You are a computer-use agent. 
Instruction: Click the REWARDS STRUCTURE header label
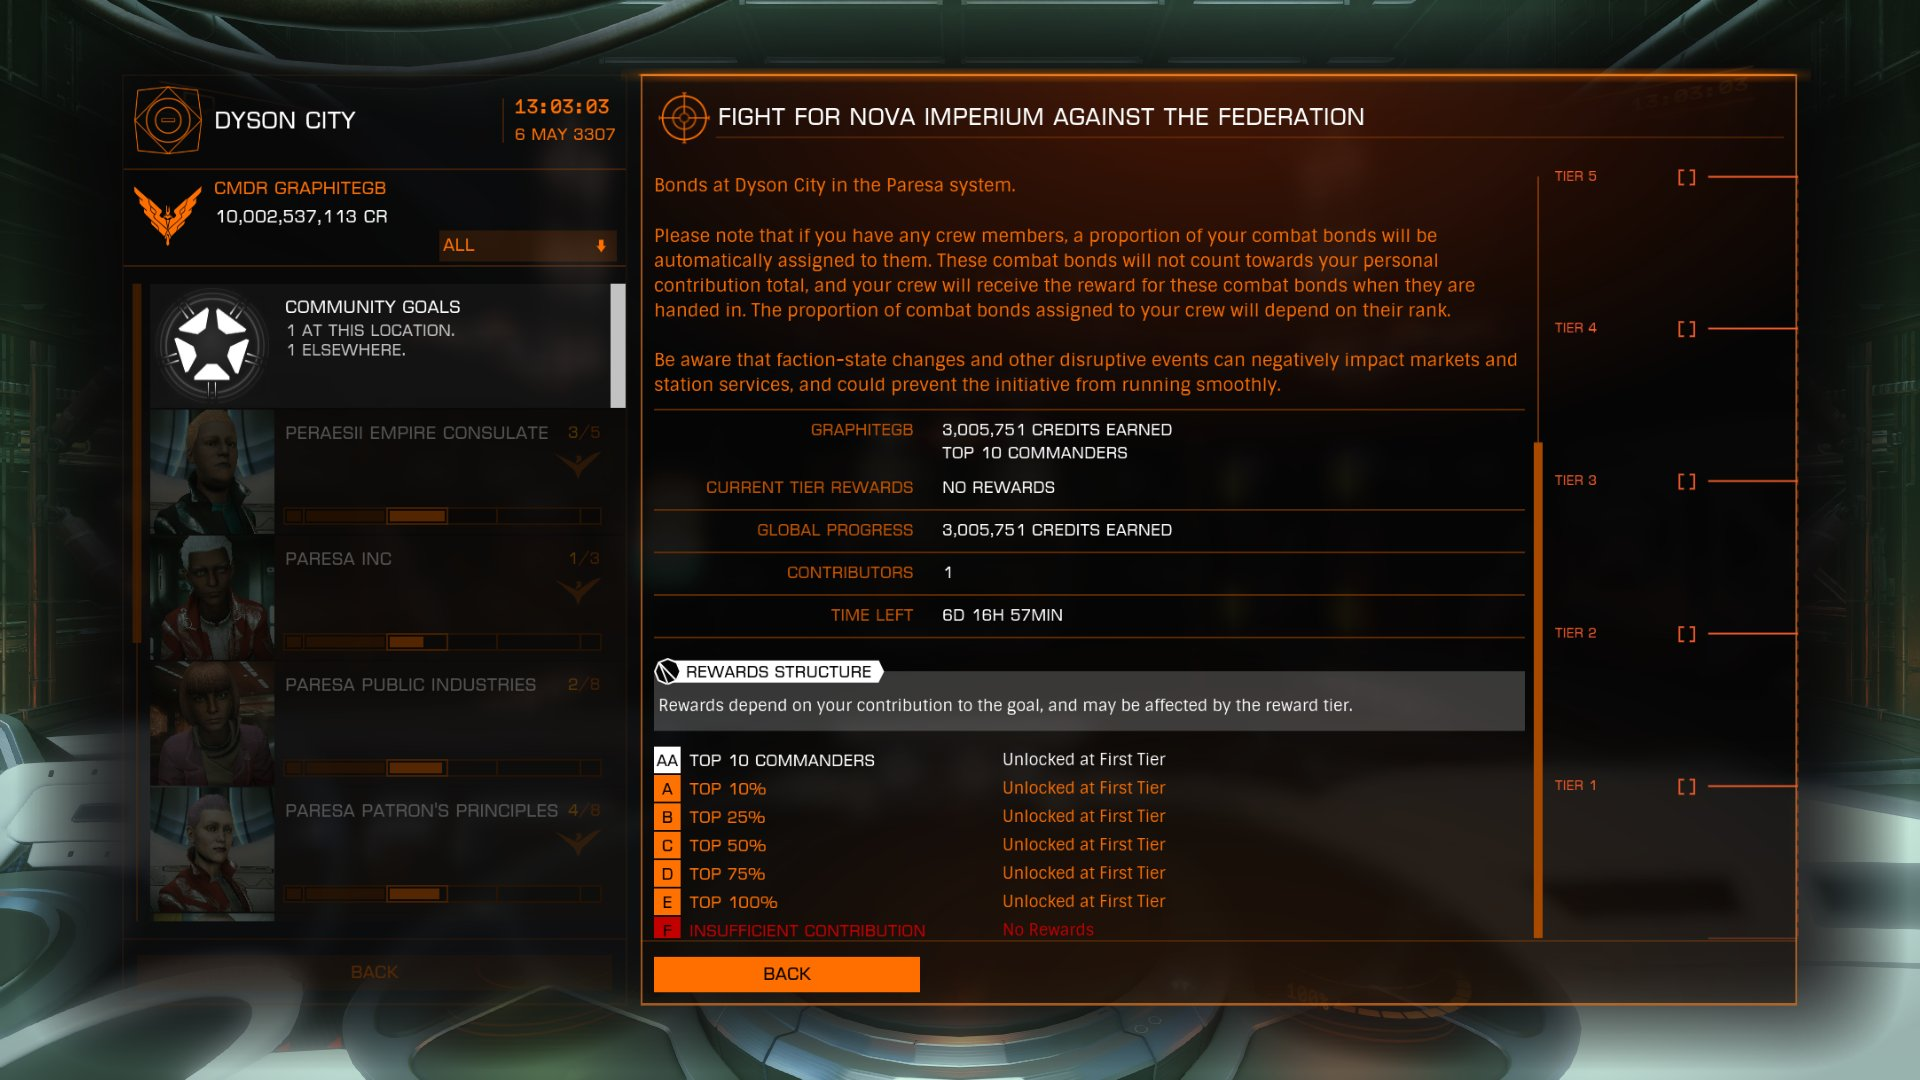pos(778,672)
